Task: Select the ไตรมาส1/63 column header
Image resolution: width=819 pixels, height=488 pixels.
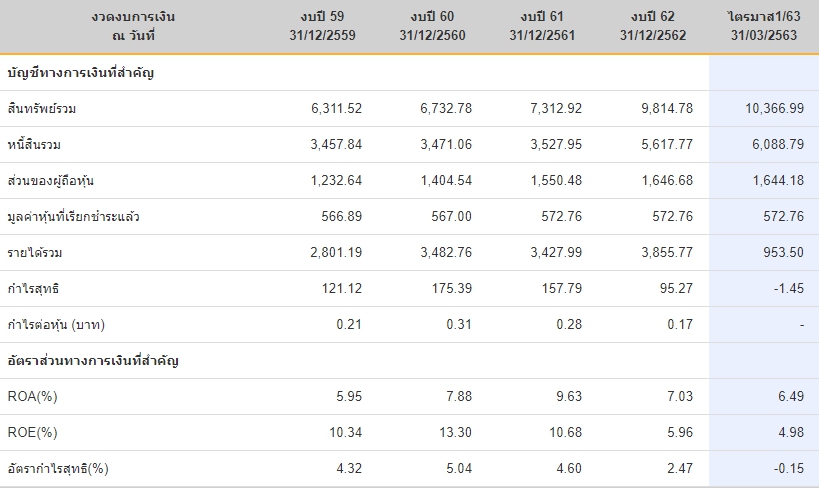Action: (x=766, y=26)
